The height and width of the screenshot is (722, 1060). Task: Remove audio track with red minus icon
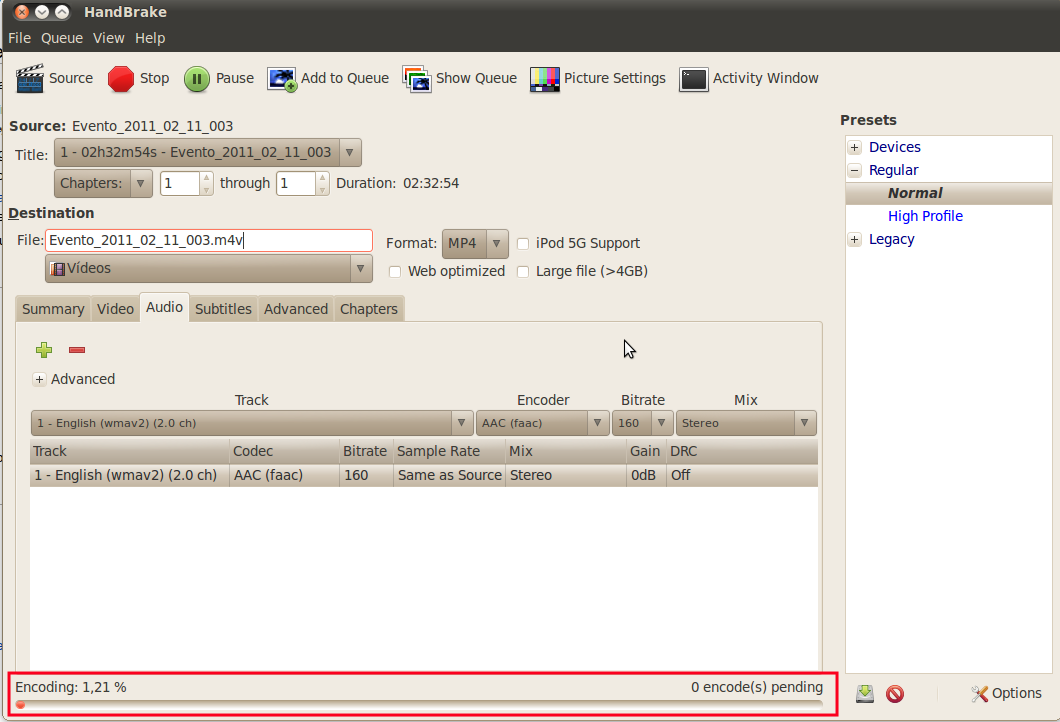coord(77,350)
